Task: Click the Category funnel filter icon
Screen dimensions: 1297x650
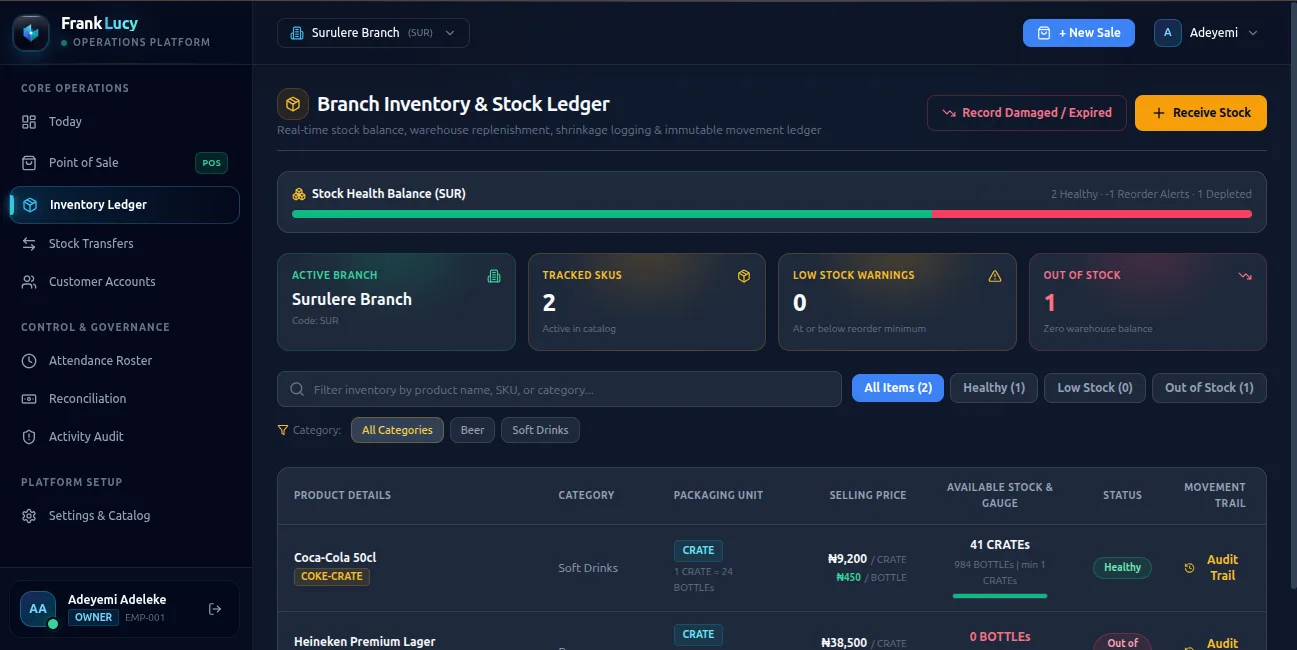Action: 283,430
